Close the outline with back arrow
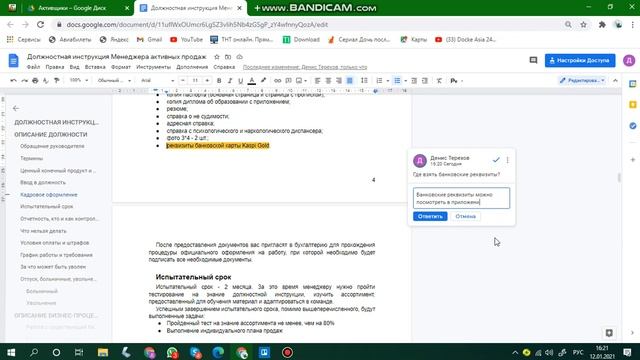The image size is (640, 360). (16, 108)
